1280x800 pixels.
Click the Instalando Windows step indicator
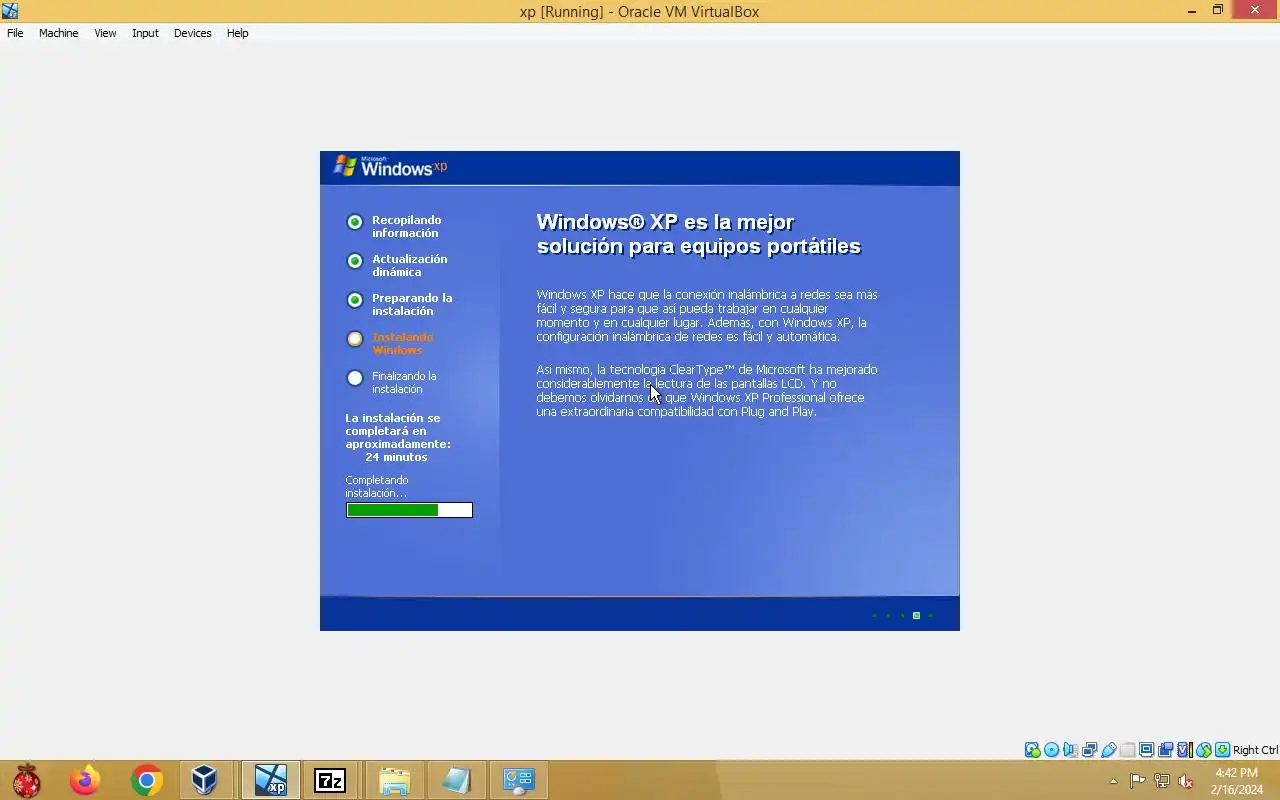(x=354, y=339)
